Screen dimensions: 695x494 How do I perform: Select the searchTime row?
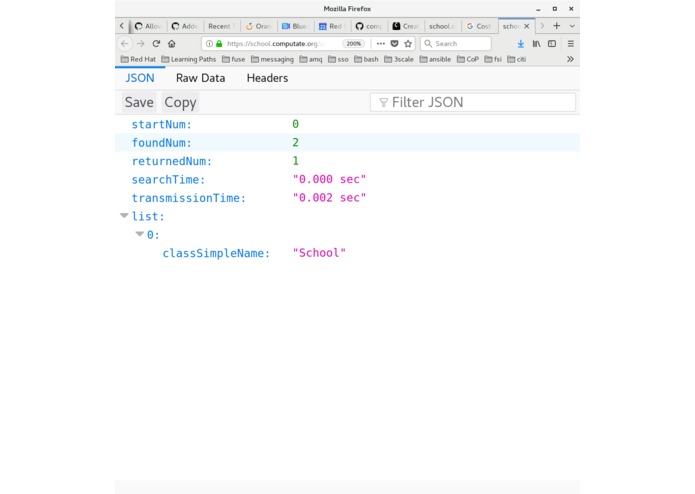[348, 179]
